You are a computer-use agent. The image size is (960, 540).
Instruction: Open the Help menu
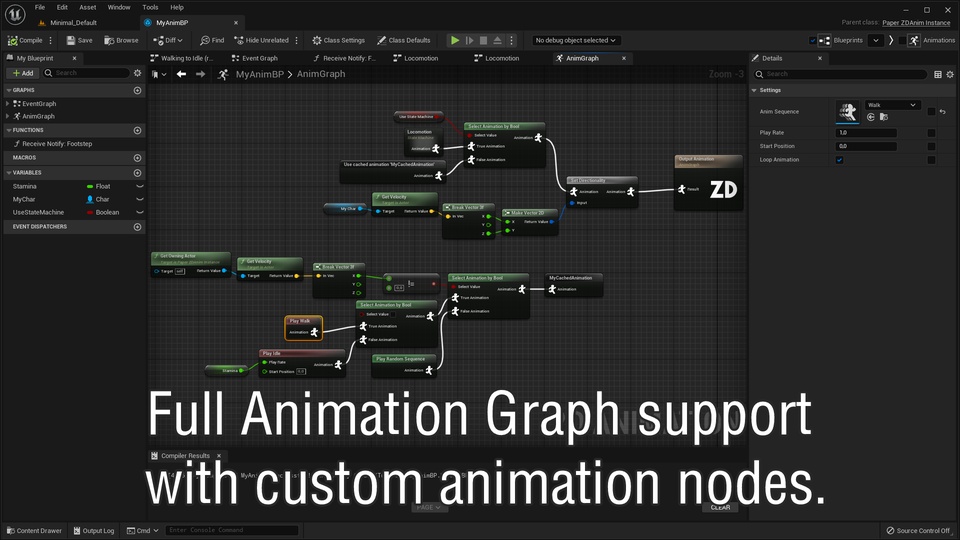pos(177,7)
